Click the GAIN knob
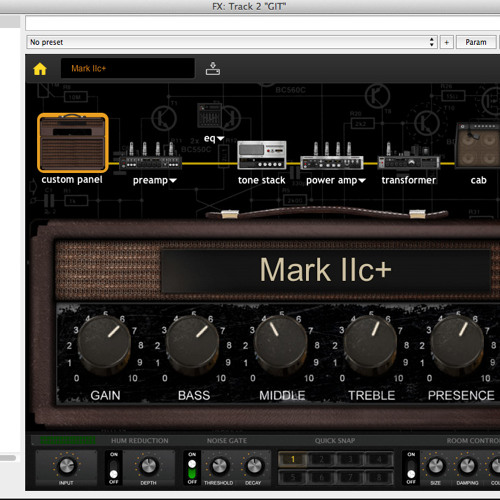The image size is (500, 500). 104,344
